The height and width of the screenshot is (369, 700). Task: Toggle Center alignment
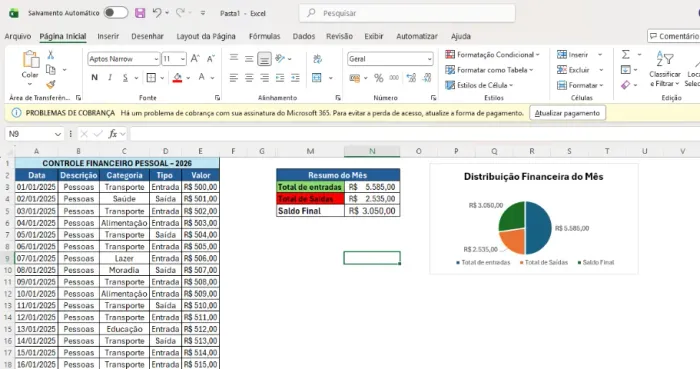(249, 78)
